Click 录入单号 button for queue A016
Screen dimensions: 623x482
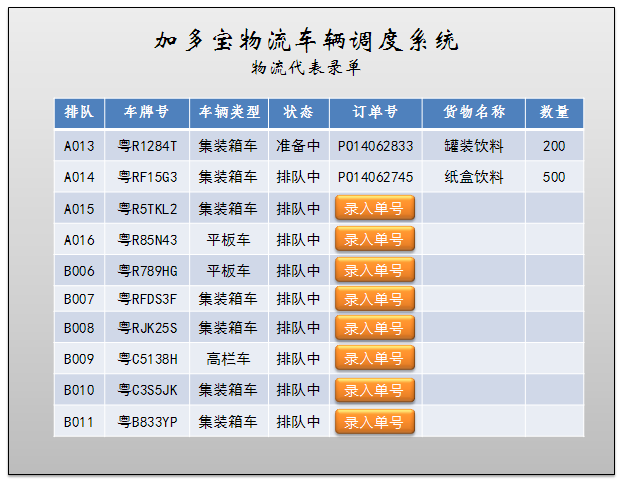click(x=375, y=239)
